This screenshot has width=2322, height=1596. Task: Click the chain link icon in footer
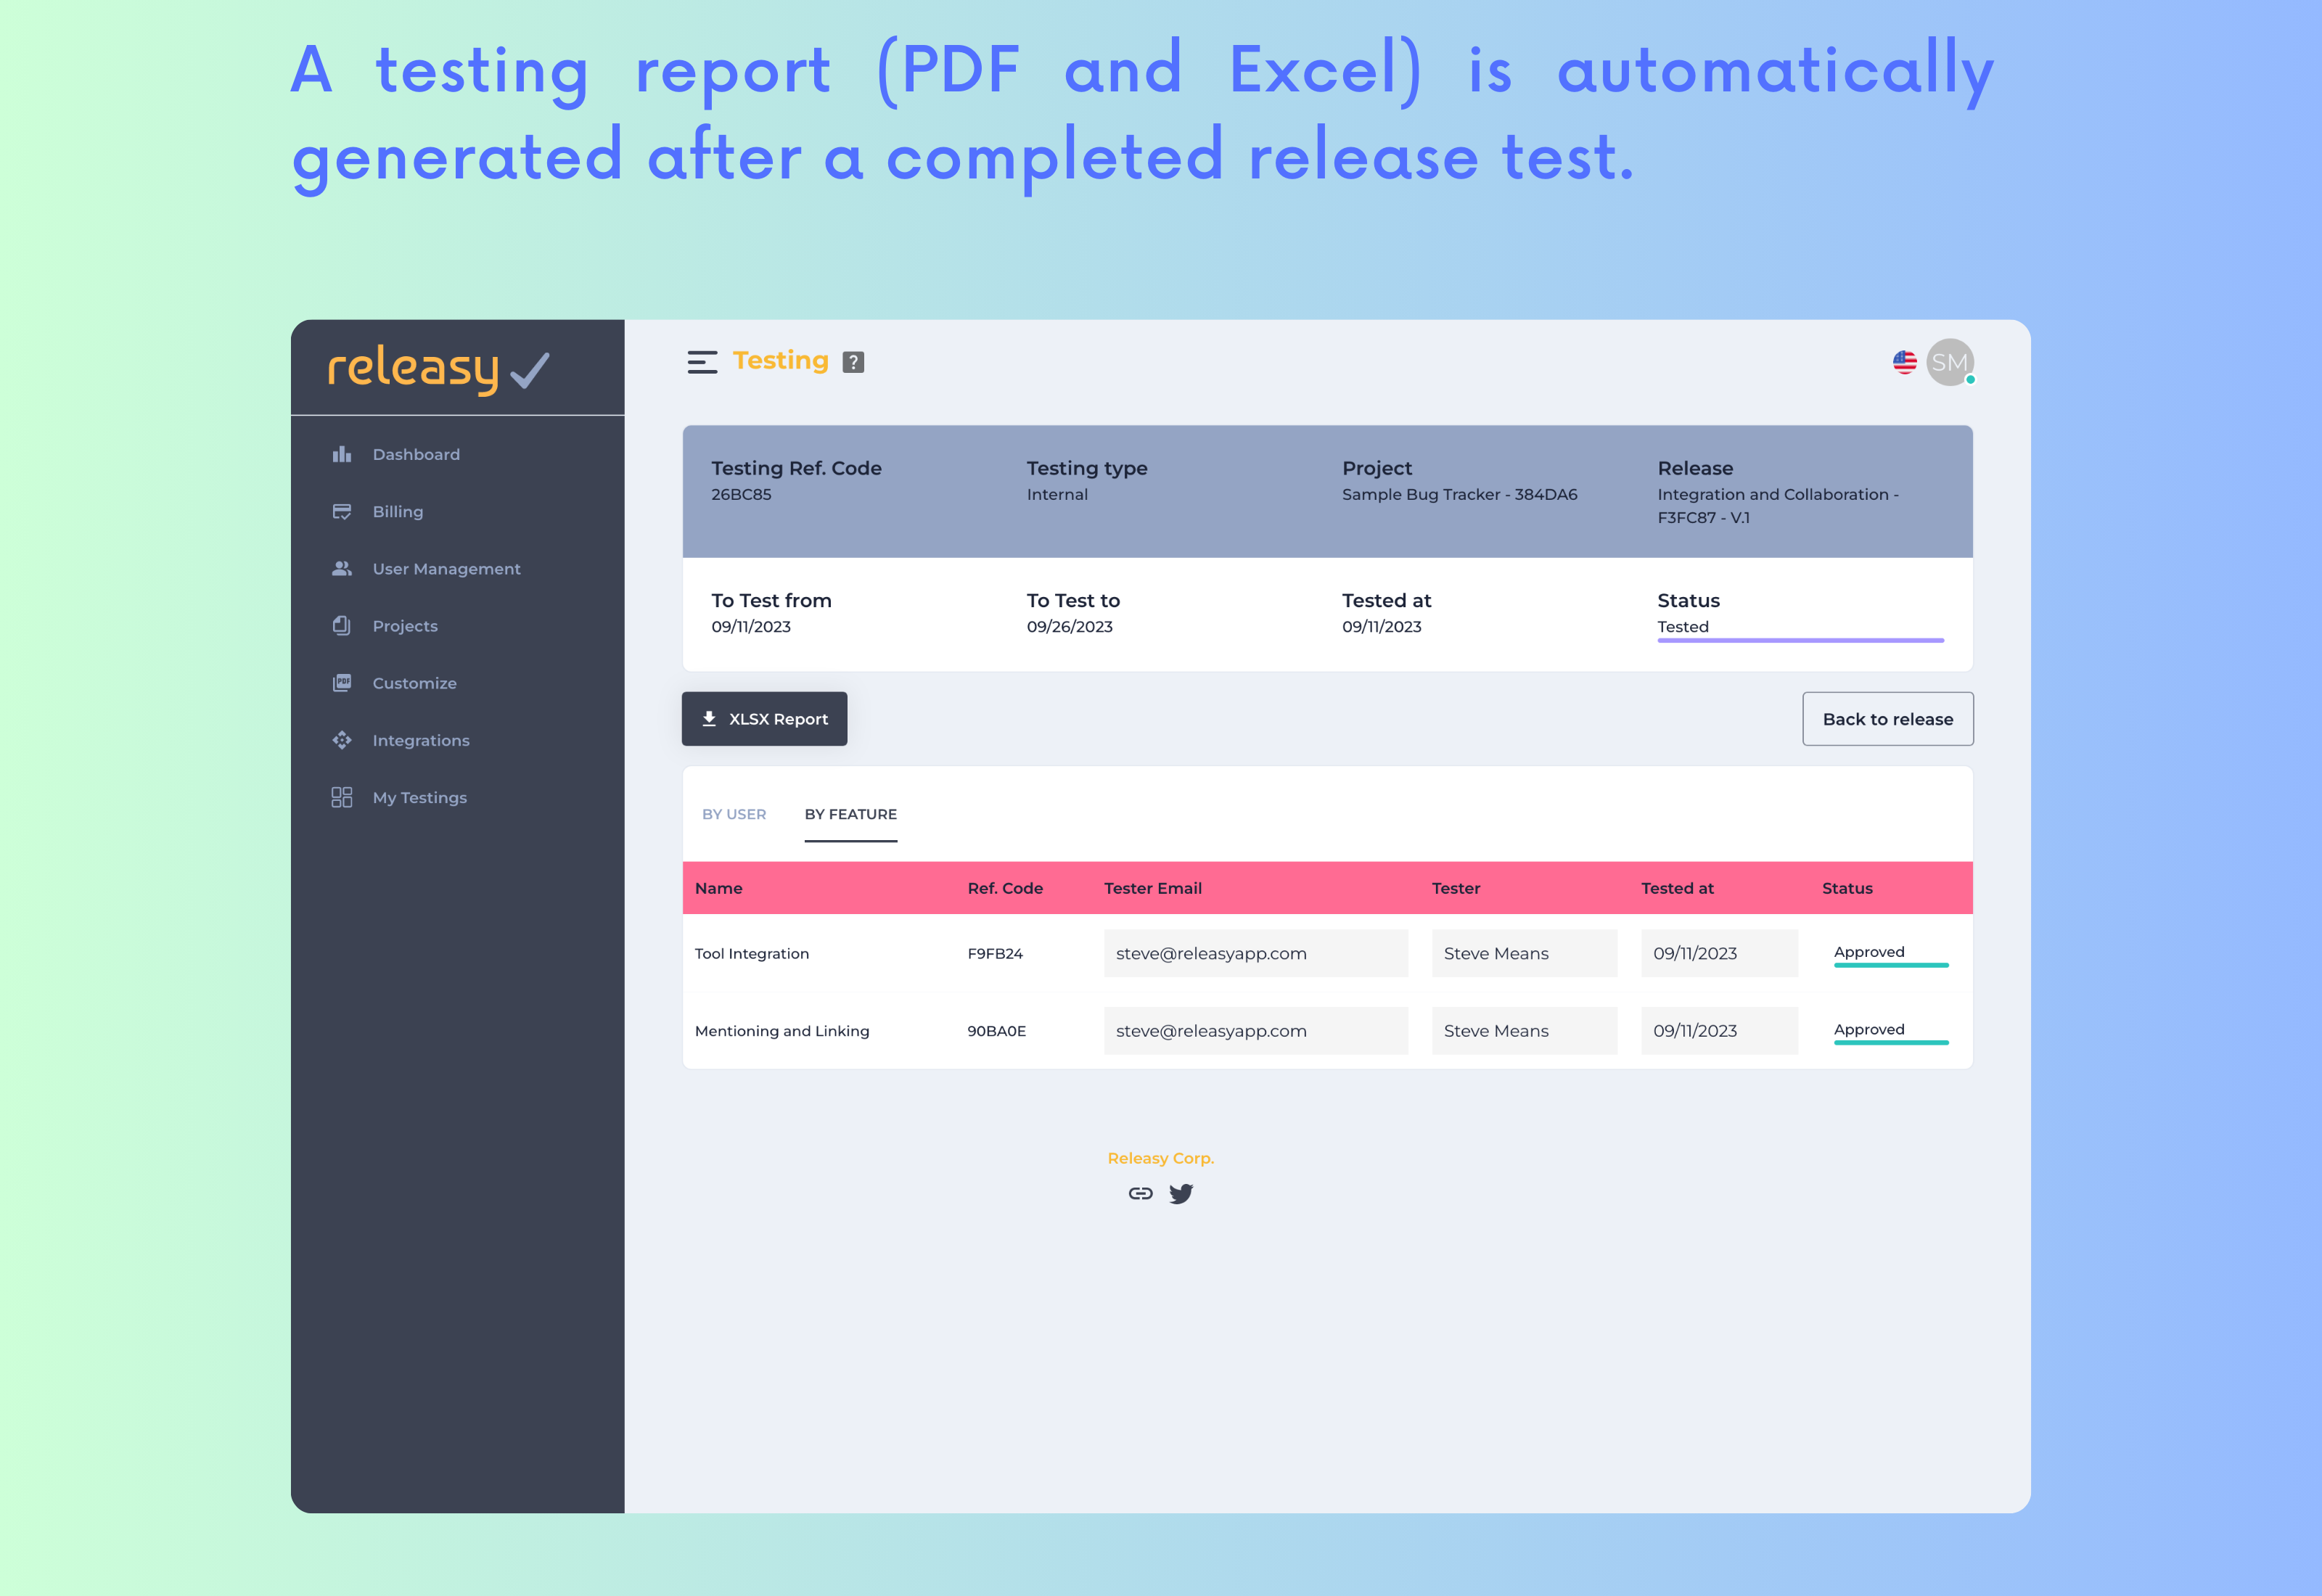1140,1193
